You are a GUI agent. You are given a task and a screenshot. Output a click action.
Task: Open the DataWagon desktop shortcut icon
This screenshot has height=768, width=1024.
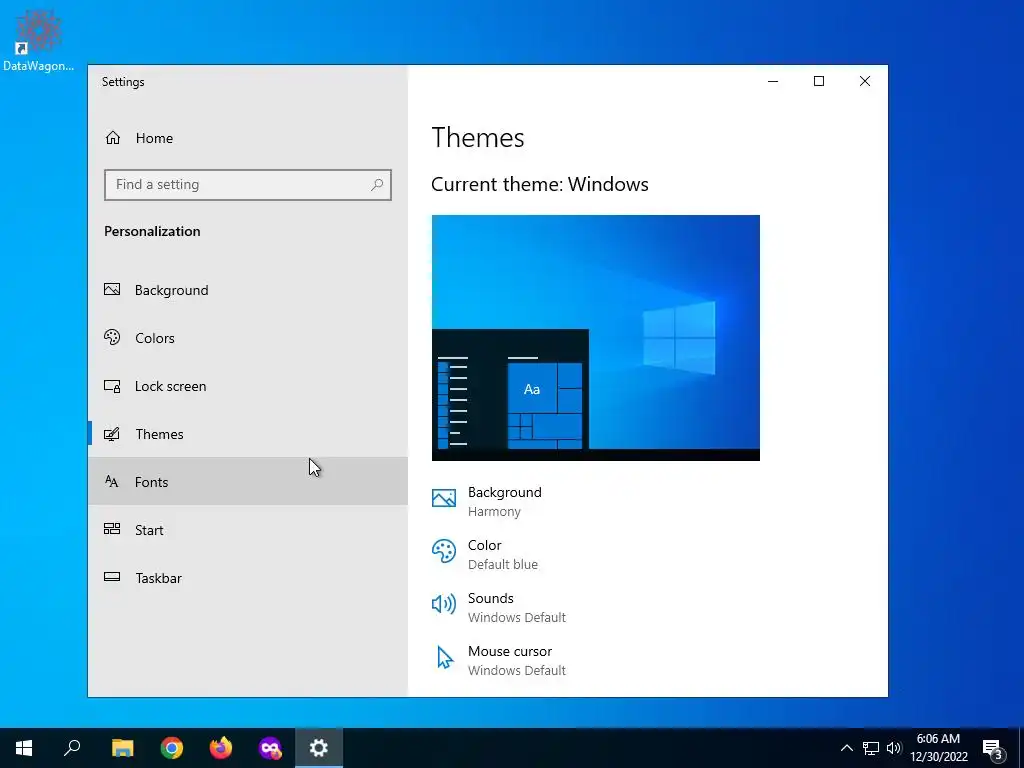39,40
